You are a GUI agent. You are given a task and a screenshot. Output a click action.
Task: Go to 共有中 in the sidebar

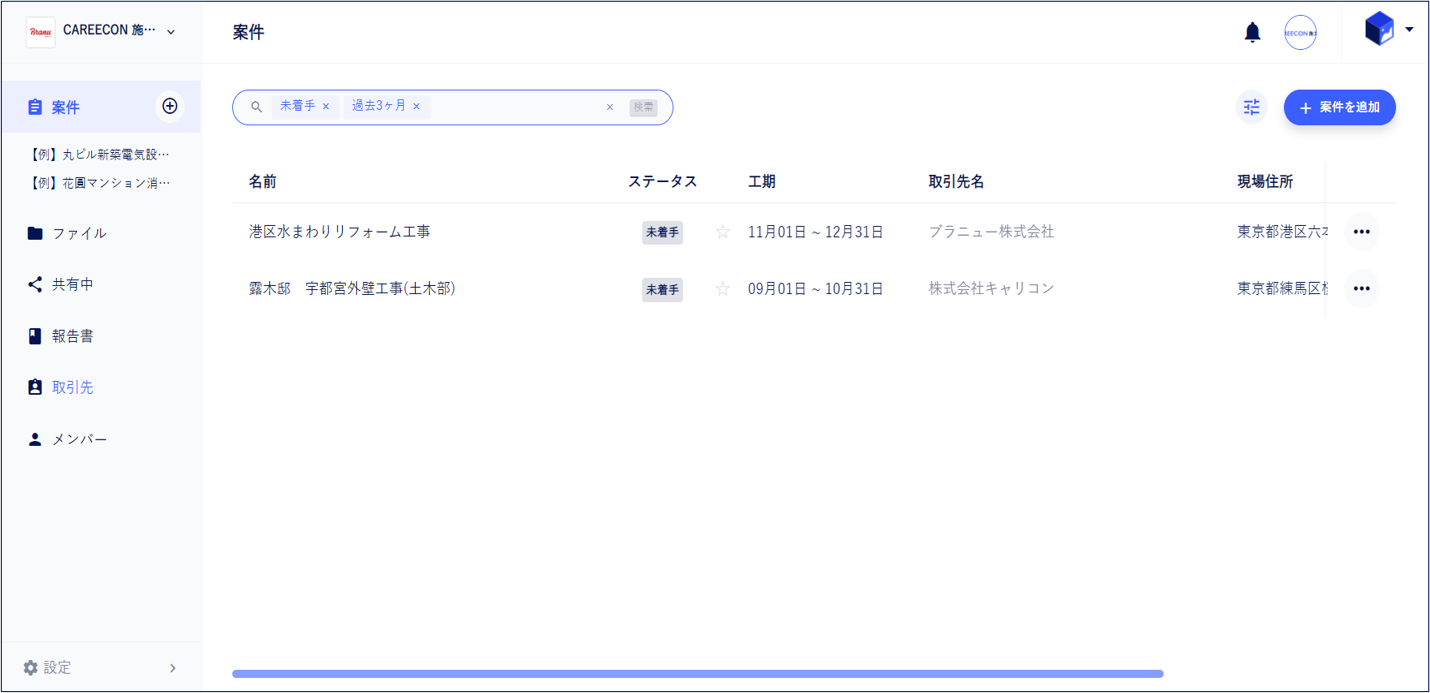pos(73,284)
